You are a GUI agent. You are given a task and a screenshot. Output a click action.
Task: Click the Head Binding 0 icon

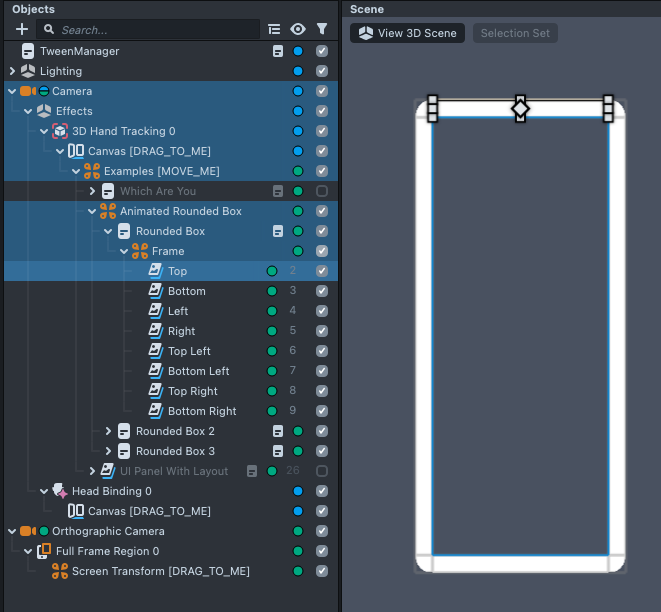point(60,491)
